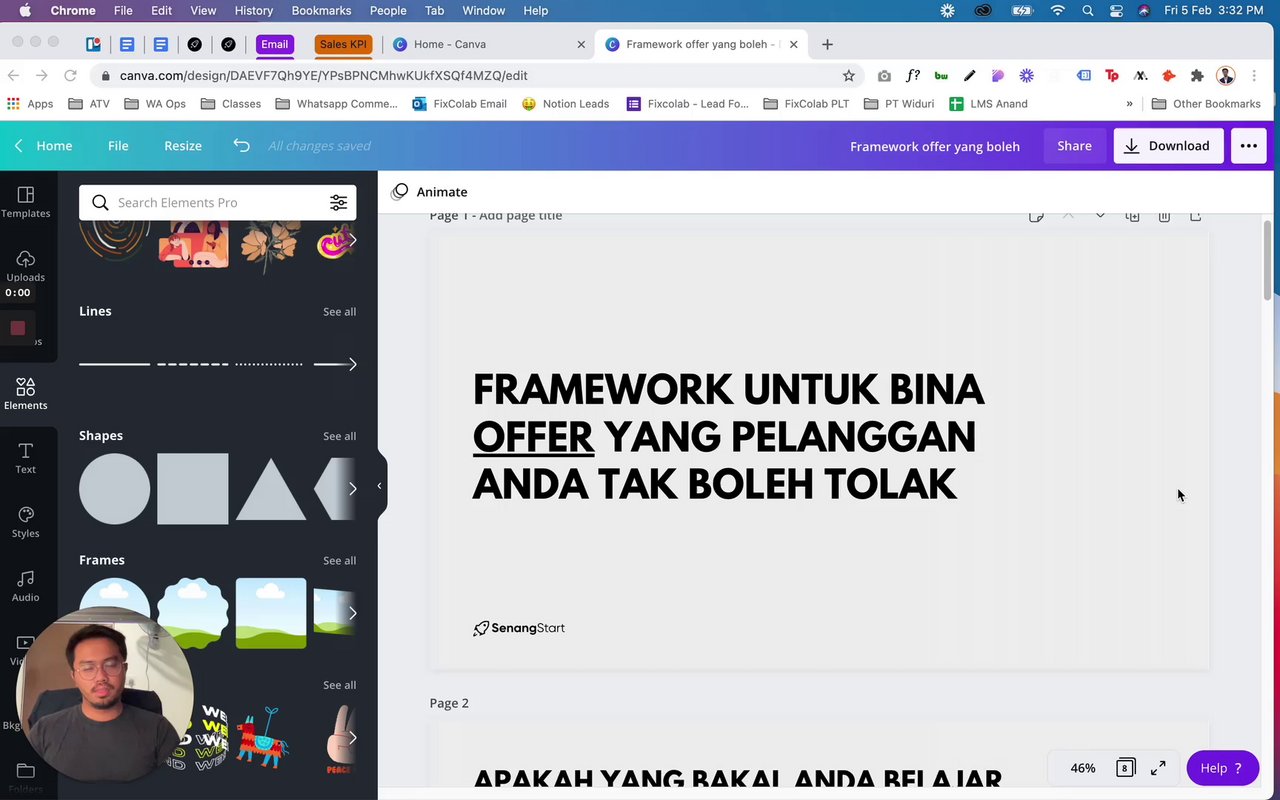This screenshot has height=800, width=1280.
Task: Delete Page 1 trash icon
Action: point(1164,215)
